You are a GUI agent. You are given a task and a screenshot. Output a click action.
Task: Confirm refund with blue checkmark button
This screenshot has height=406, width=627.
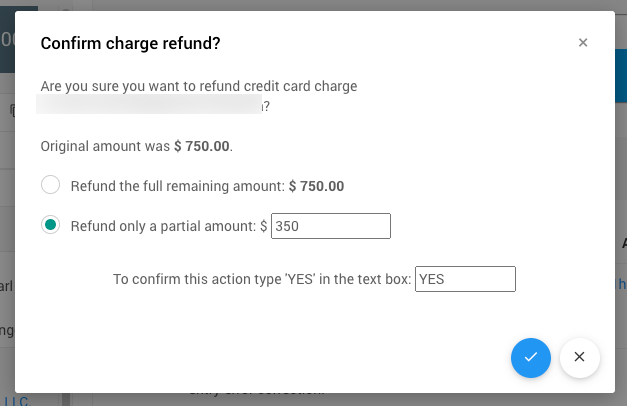click(531, 357)
